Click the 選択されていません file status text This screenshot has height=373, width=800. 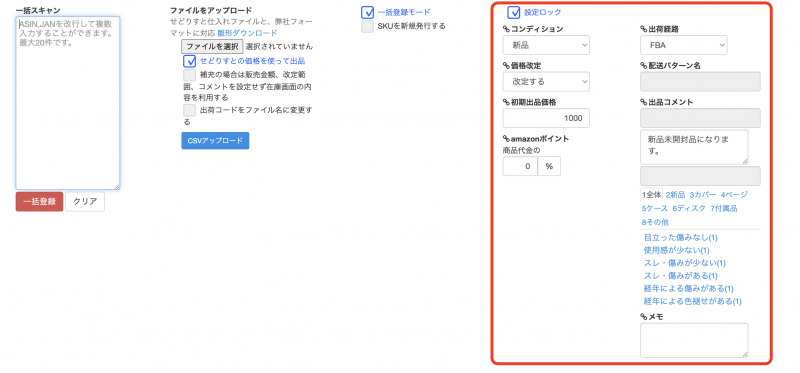pos(279,46)
